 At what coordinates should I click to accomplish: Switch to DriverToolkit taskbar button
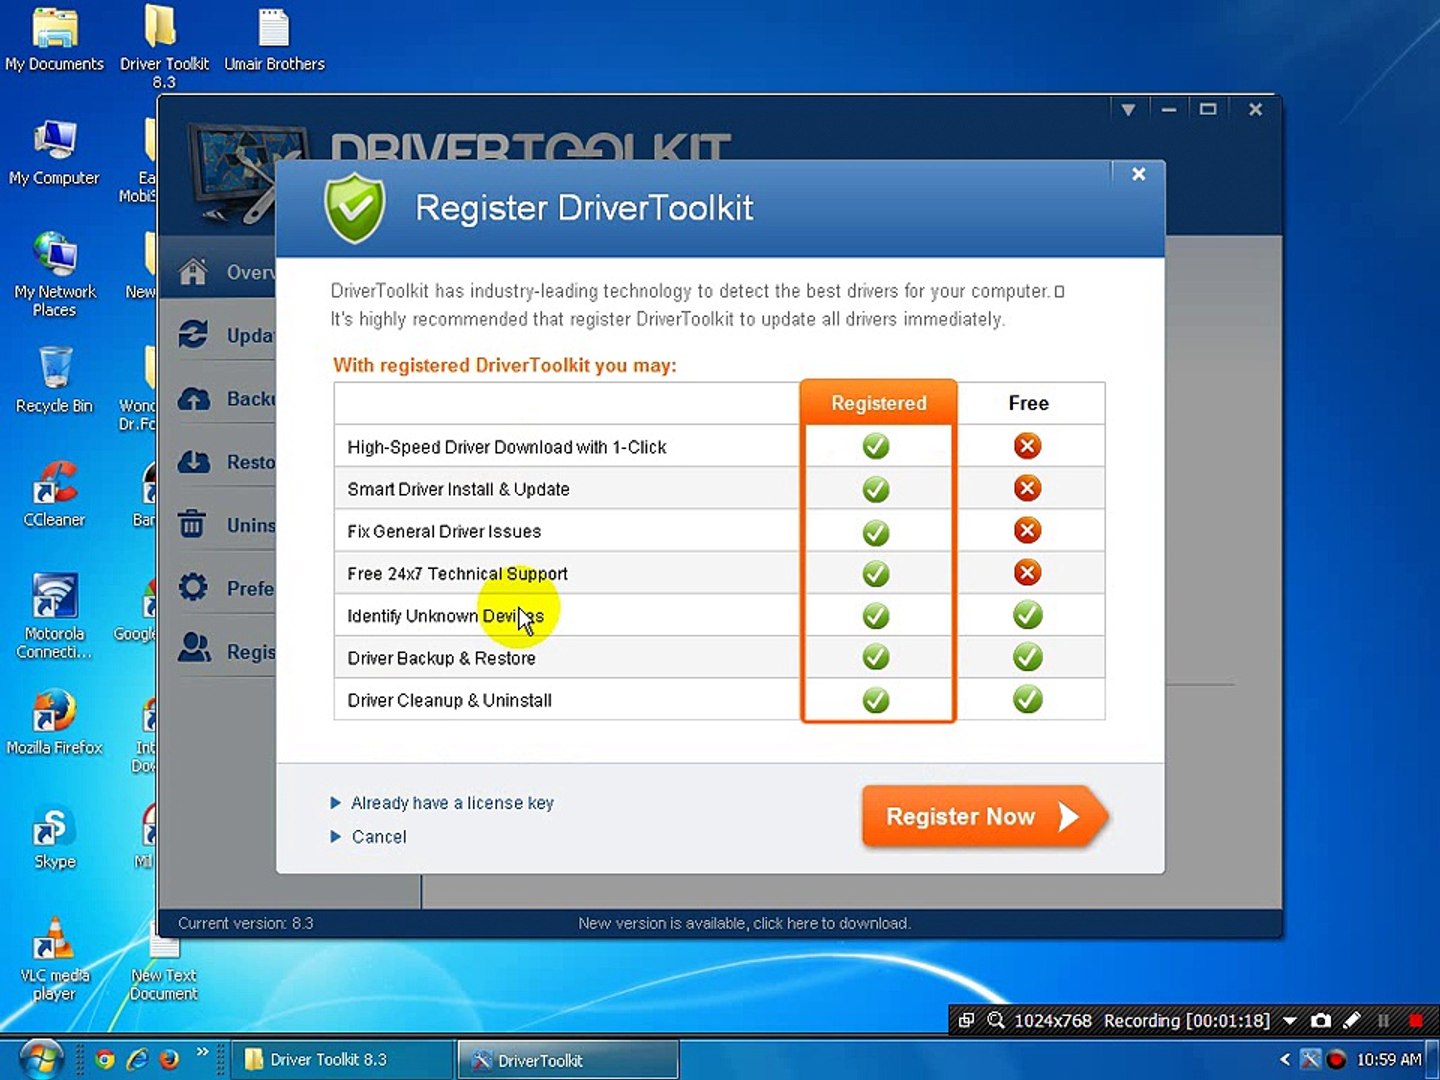(568, 1059)
